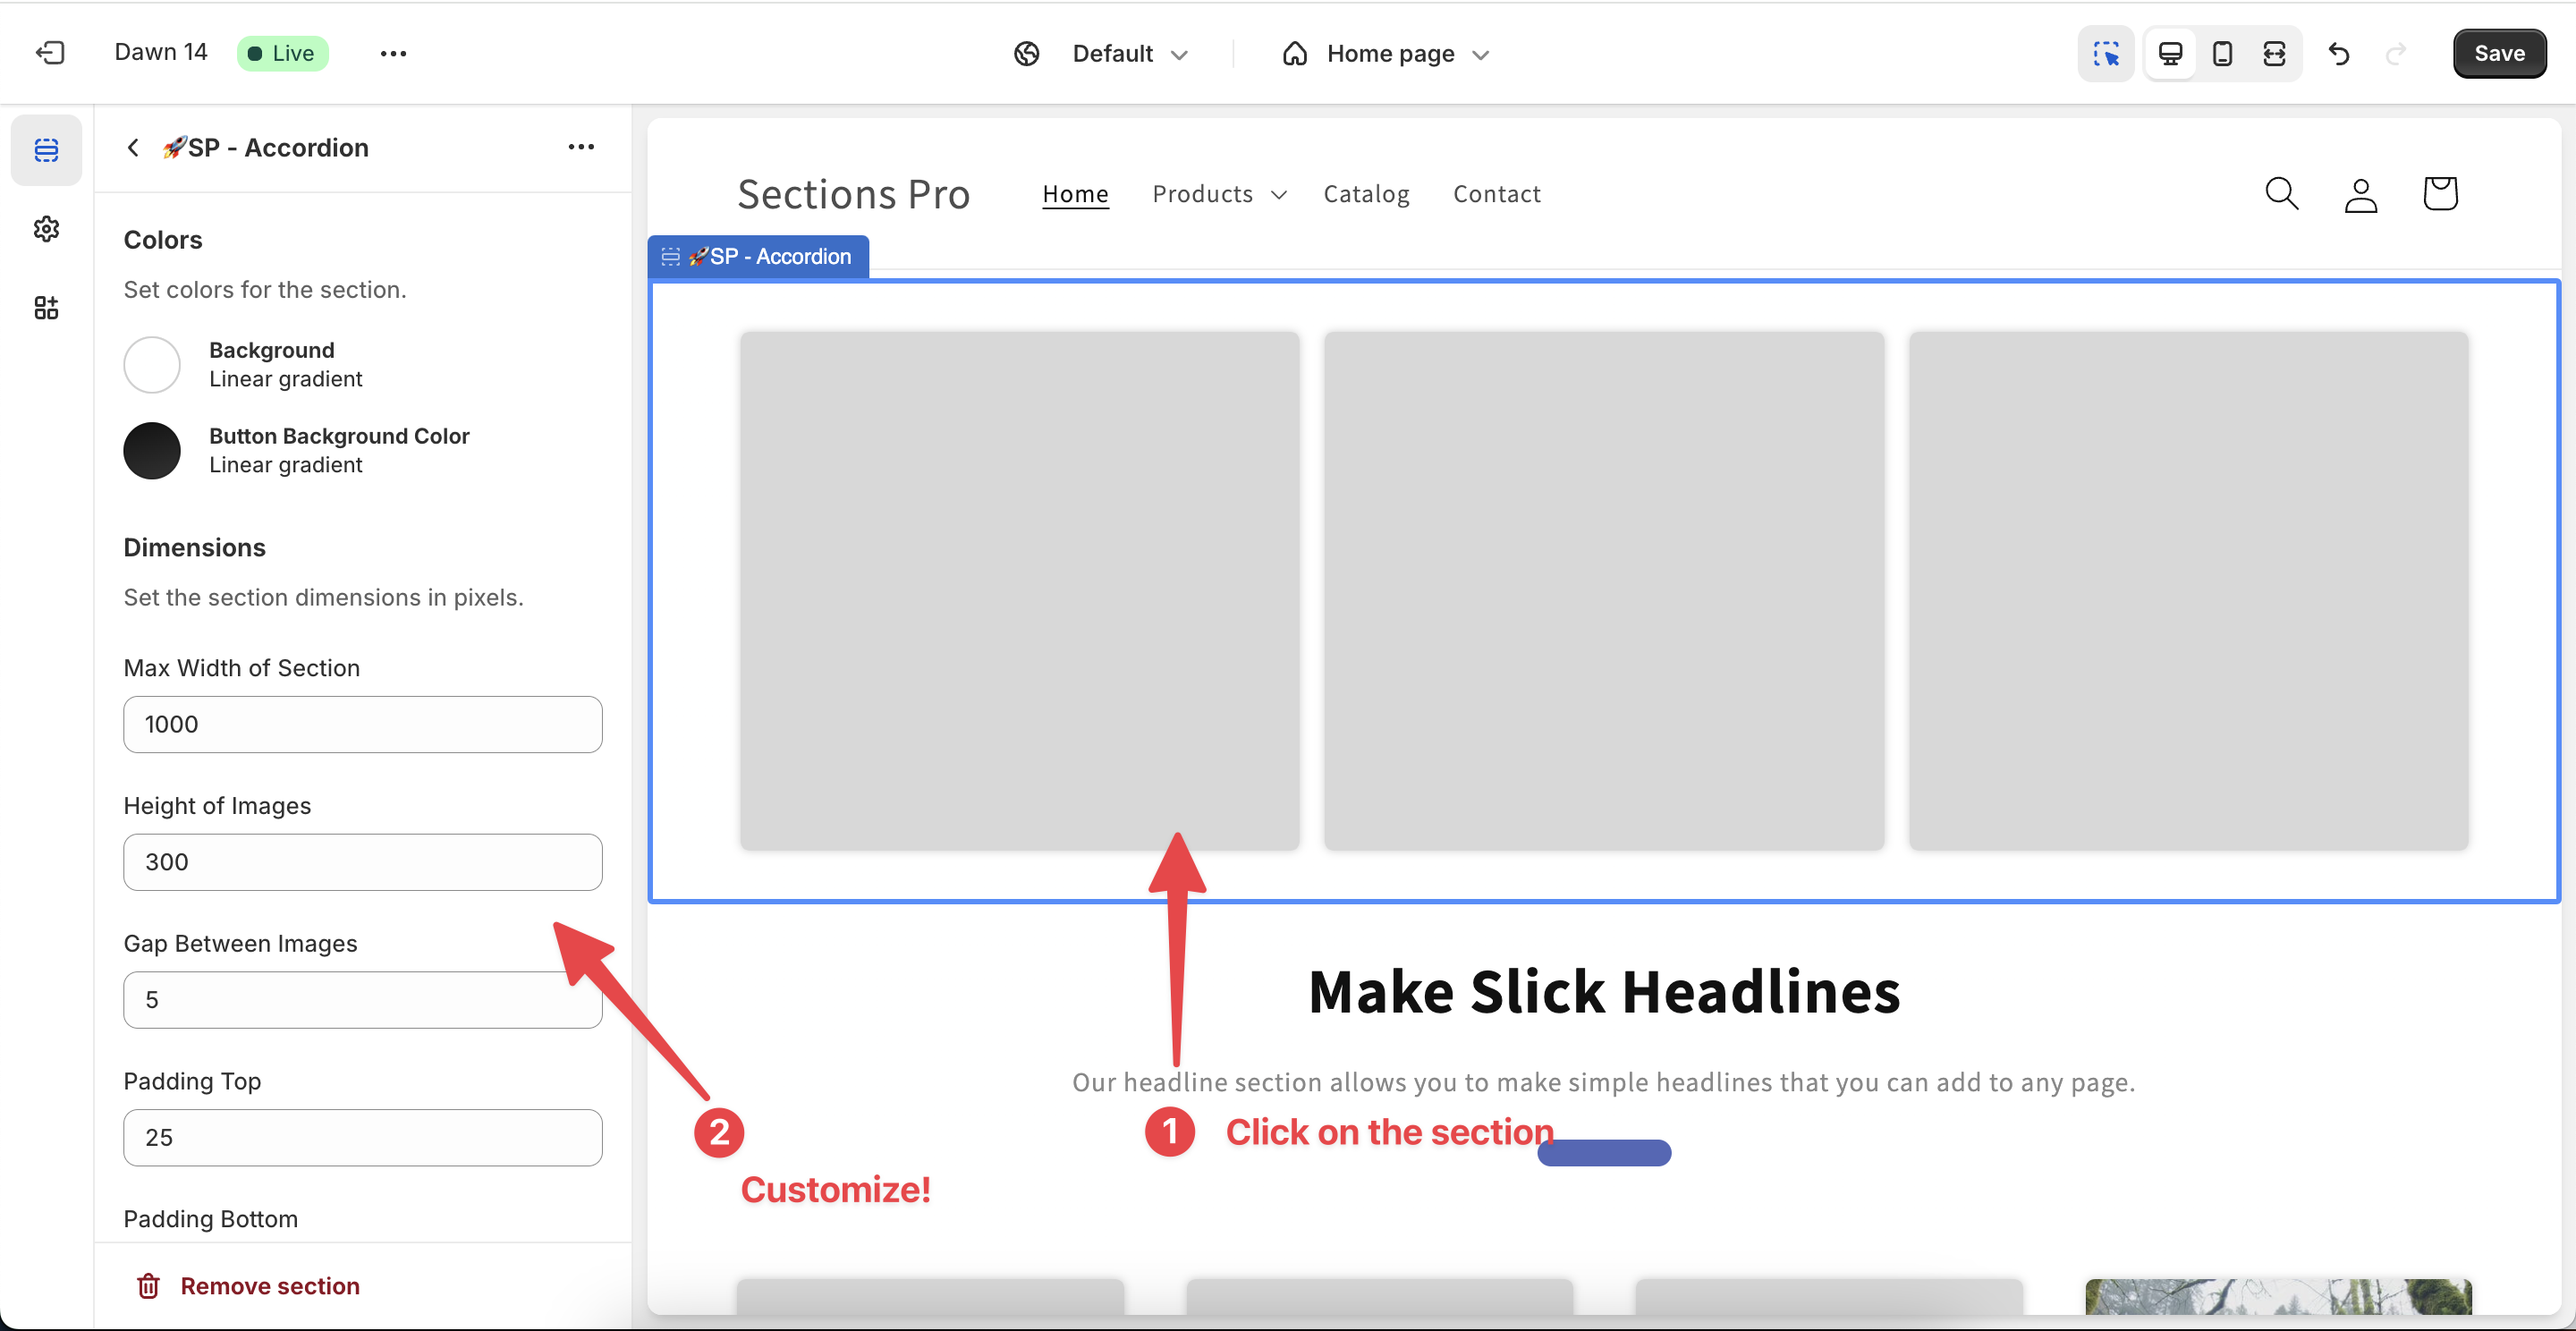Click the undo arrow icon
The image size is (2576, 1331).
2338,54
